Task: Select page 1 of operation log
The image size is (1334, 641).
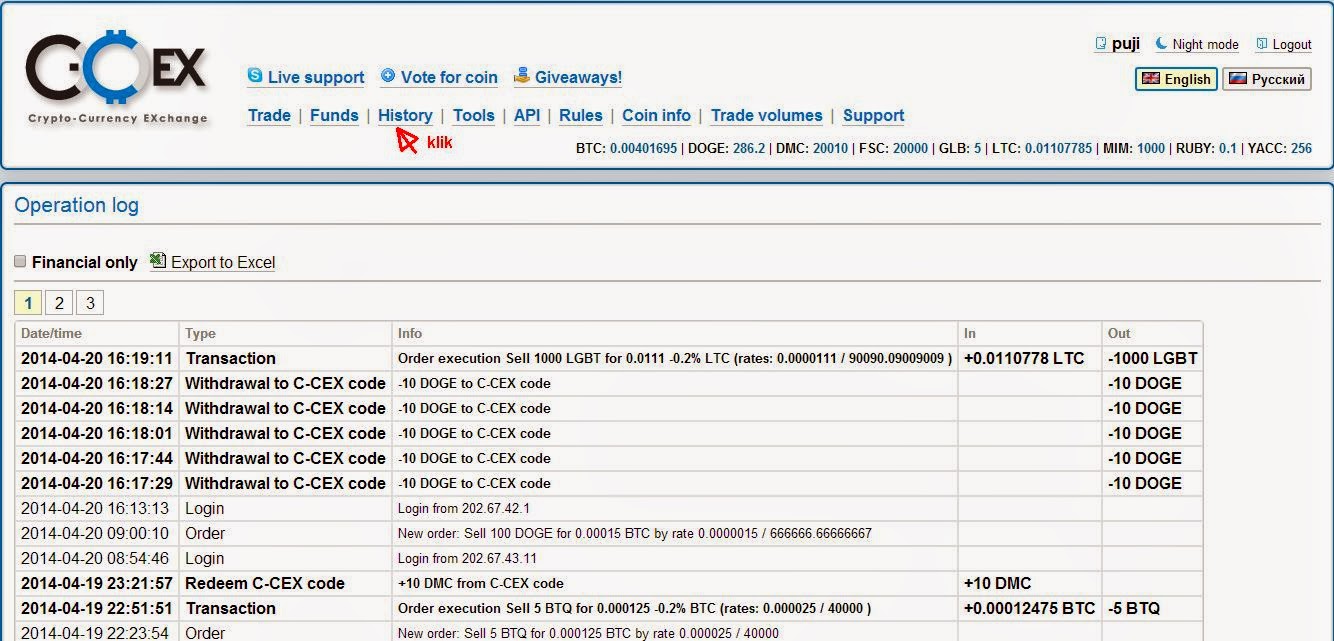Action: pyautogui.click(x=28, y=303)
